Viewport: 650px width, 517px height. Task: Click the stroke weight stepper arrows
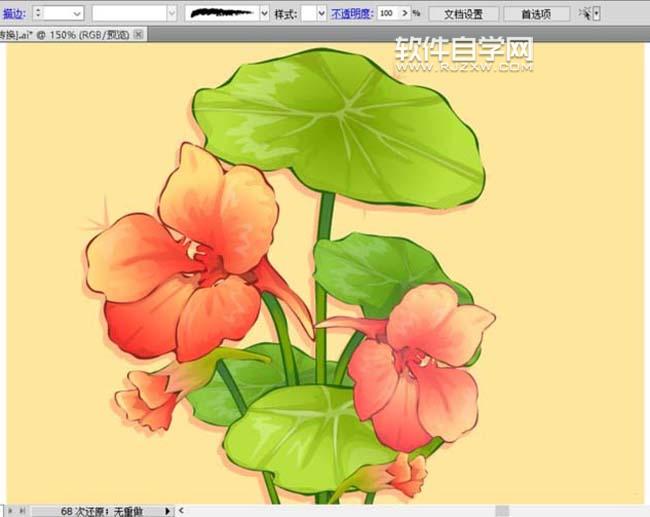[39, 14]
